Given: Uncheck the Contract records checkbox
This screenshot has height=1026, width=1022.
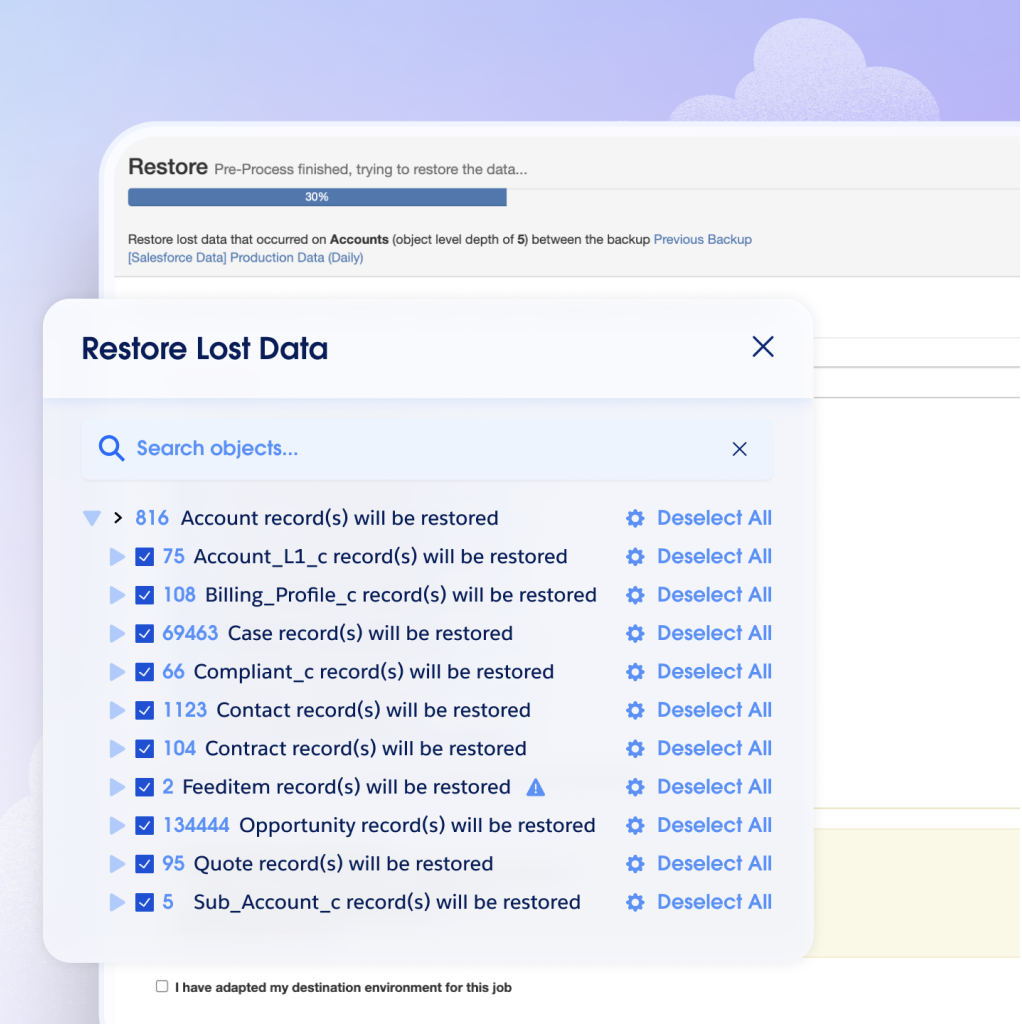Looking at the screenshot, I should tap(145, 749).
